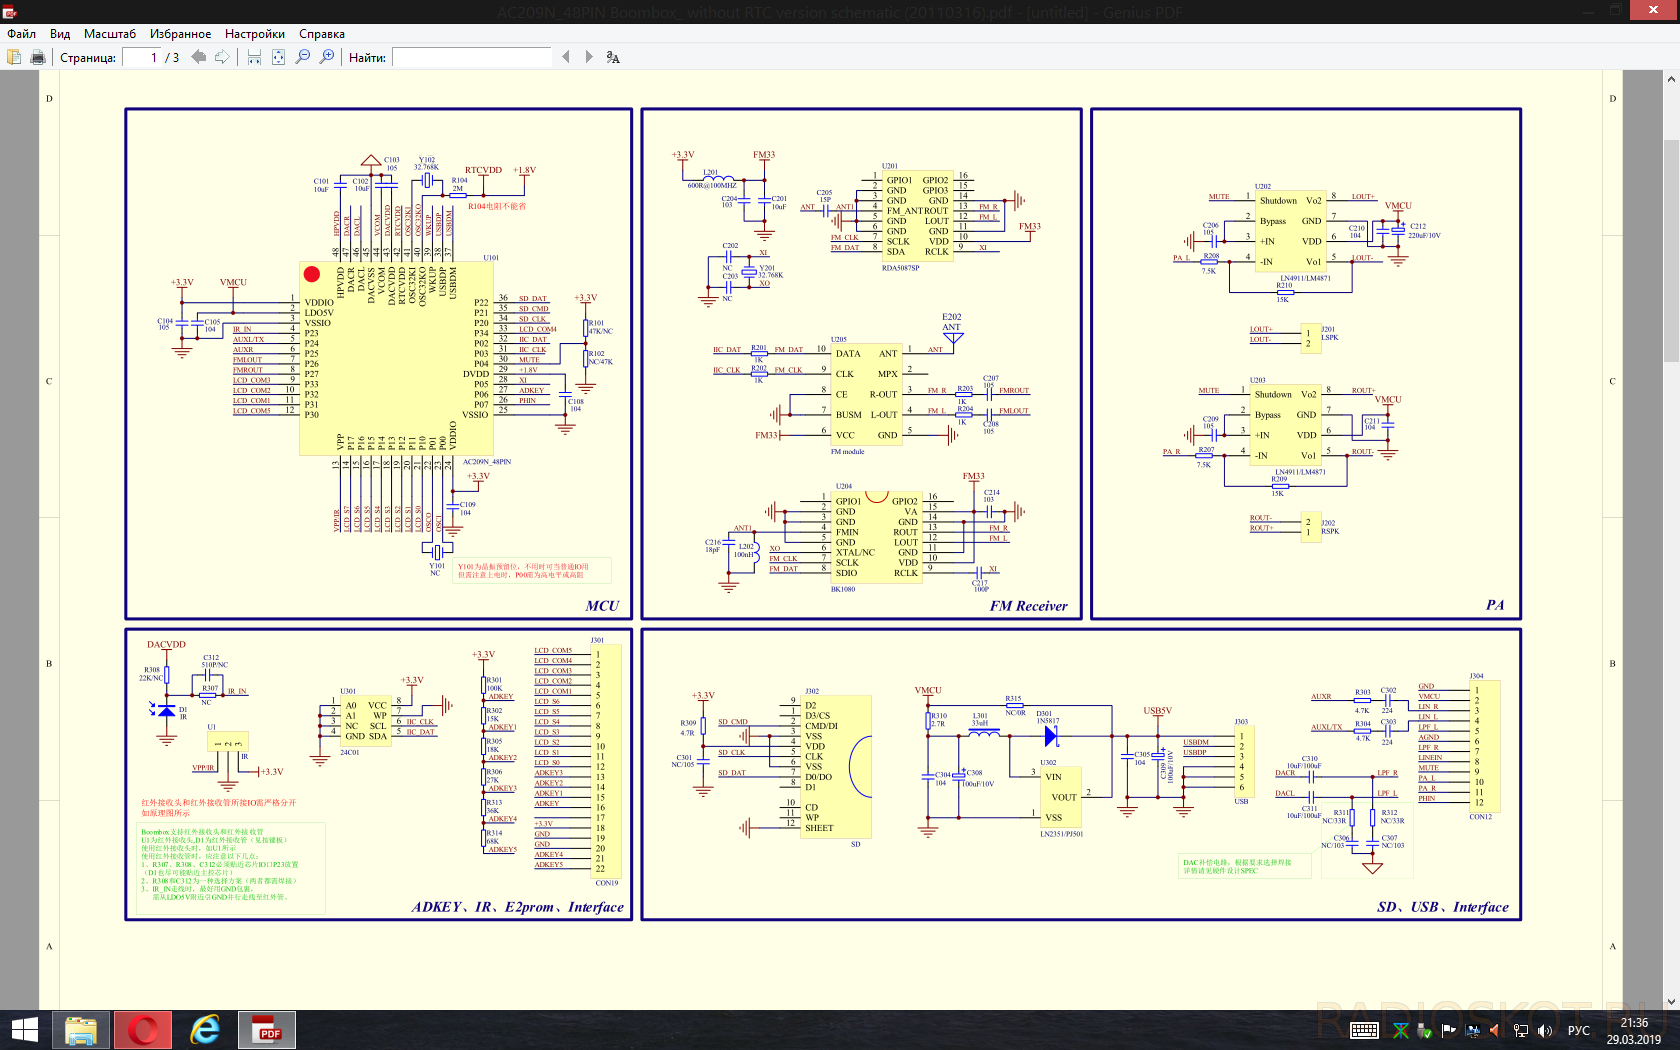
Task: Click the RDA5807SP chip label
Action: tap(900, 268)
